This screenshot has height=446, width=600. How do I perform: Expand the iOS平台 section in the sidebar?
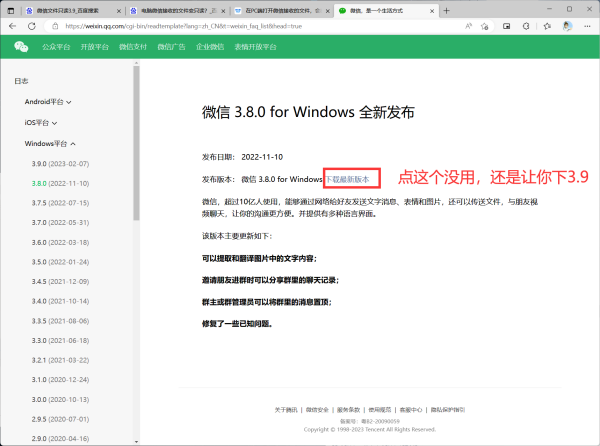click(41, 123)
